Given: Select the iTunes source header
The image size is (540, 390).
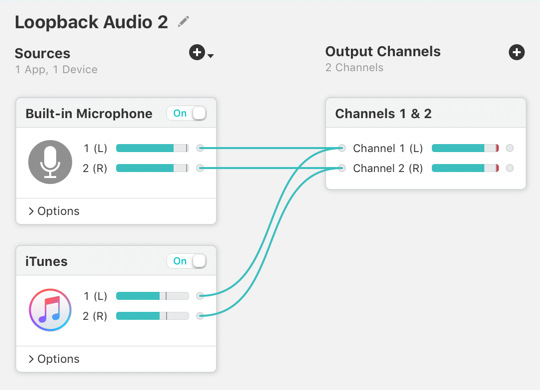Looking at the screenshot, I should [x=116, y=261].
